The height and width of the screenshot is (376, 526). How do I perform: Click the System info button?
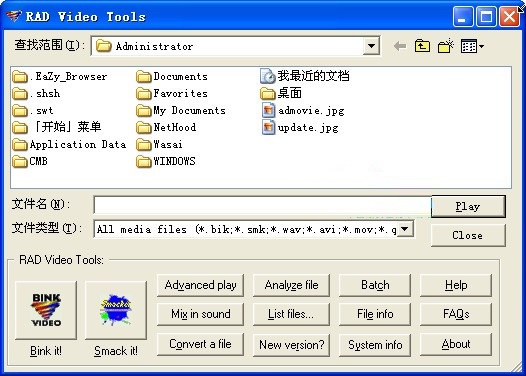tap(375, 344)
